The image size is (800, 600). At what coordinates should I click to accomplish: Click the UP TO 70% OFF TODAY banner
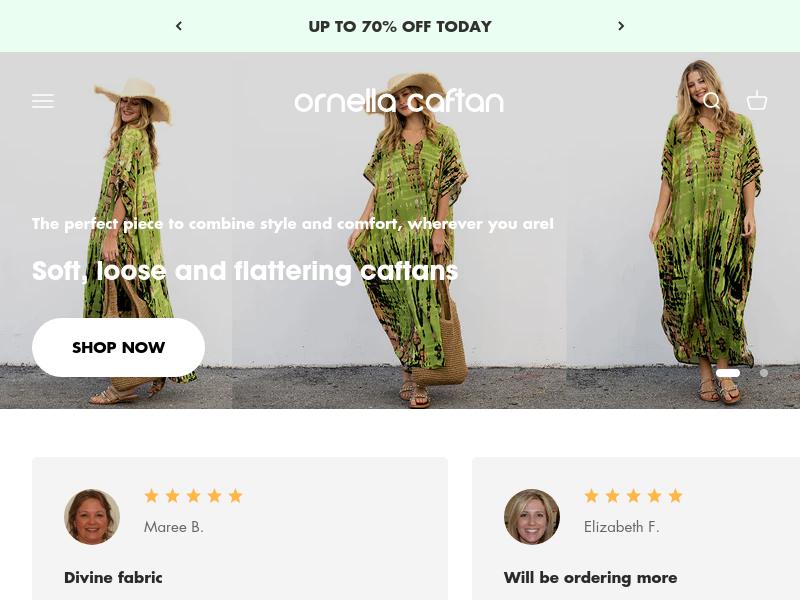[400, 27]
